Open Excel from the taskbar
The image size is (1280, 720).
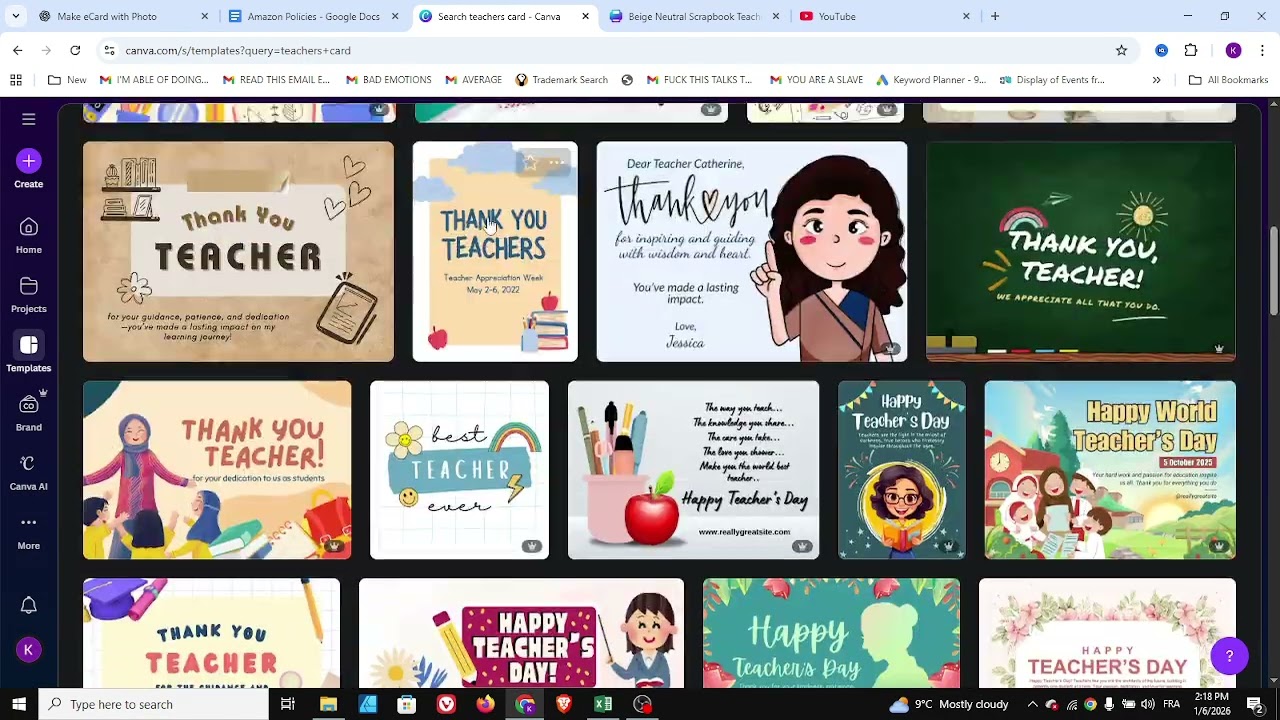coord(603,704)
